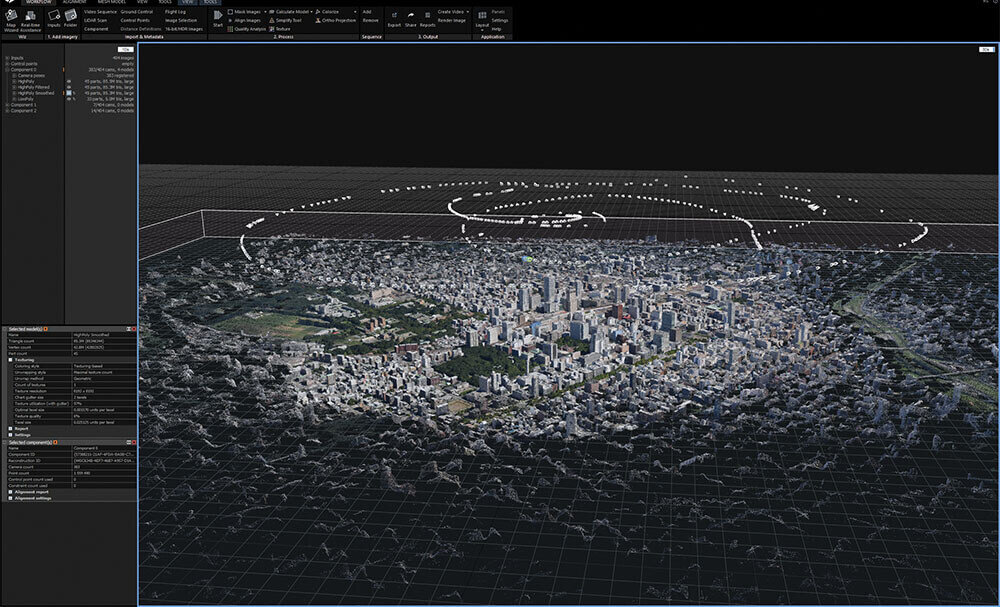Click the Simplify Tool button
This screenshot has width=1000, height=607.
click(x=283, y=20)
